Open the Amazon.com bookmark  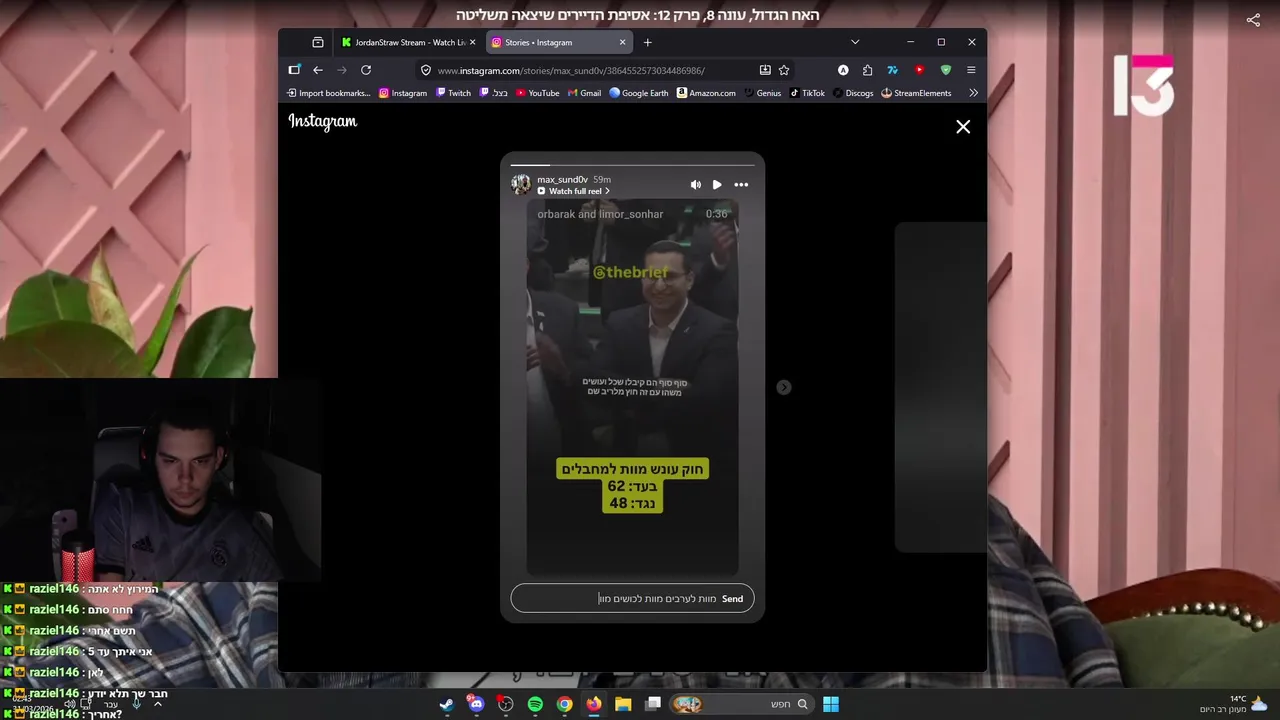pyautogui.click(x=706, y=93)
